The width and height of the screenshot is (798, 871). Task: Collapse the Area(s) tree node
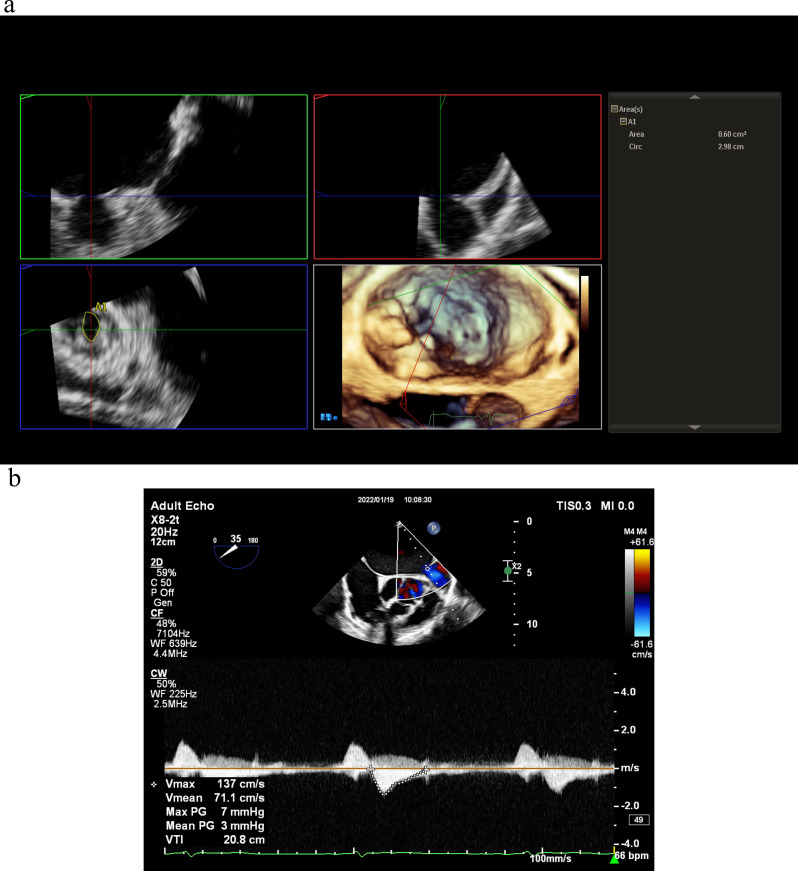(614, 109)
